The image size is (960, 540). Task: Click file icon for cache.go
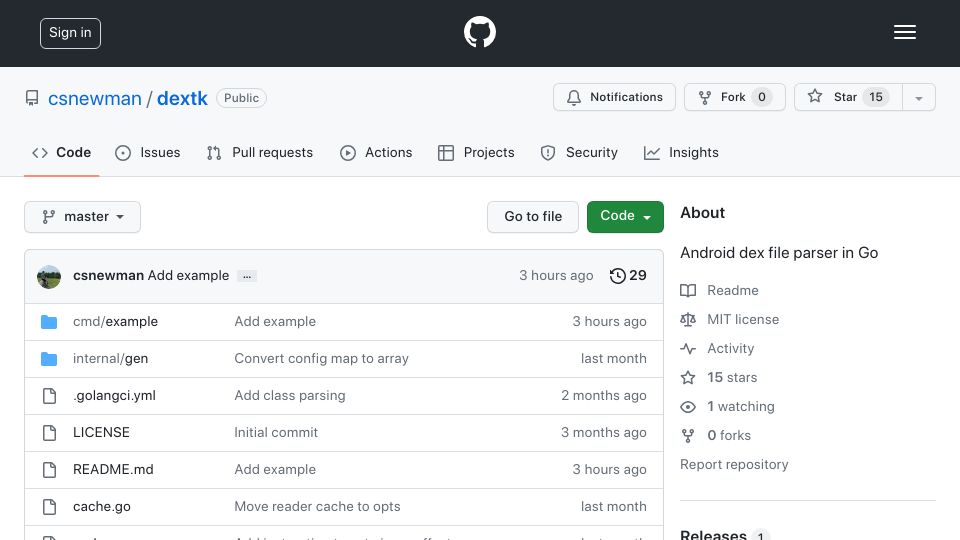tap(50, 507)
